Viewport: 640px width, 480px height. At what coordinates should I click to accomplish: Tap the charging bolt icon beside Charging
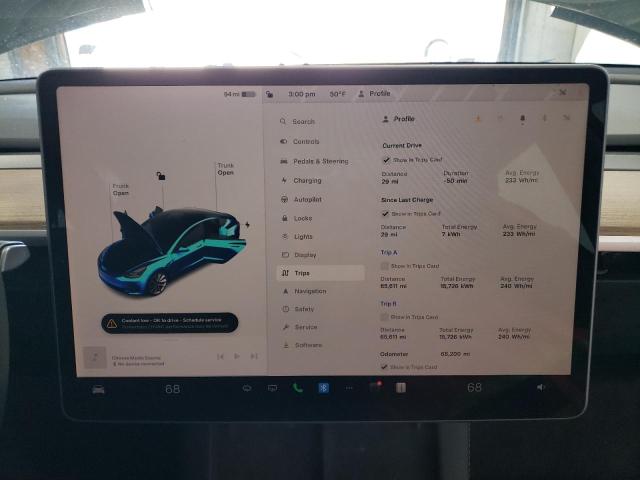[284, 180]
